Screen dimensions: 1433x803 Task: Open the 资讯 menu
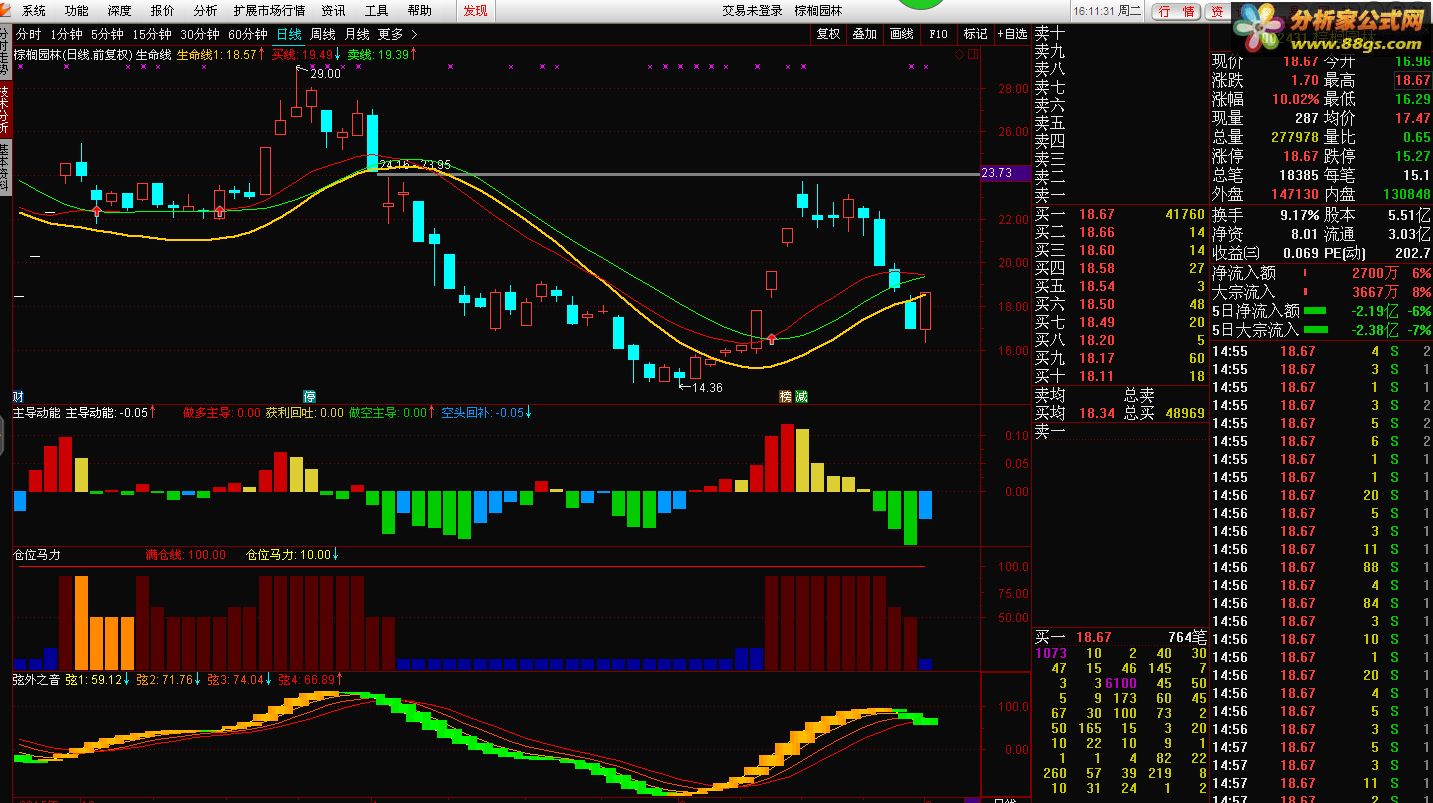333,11
